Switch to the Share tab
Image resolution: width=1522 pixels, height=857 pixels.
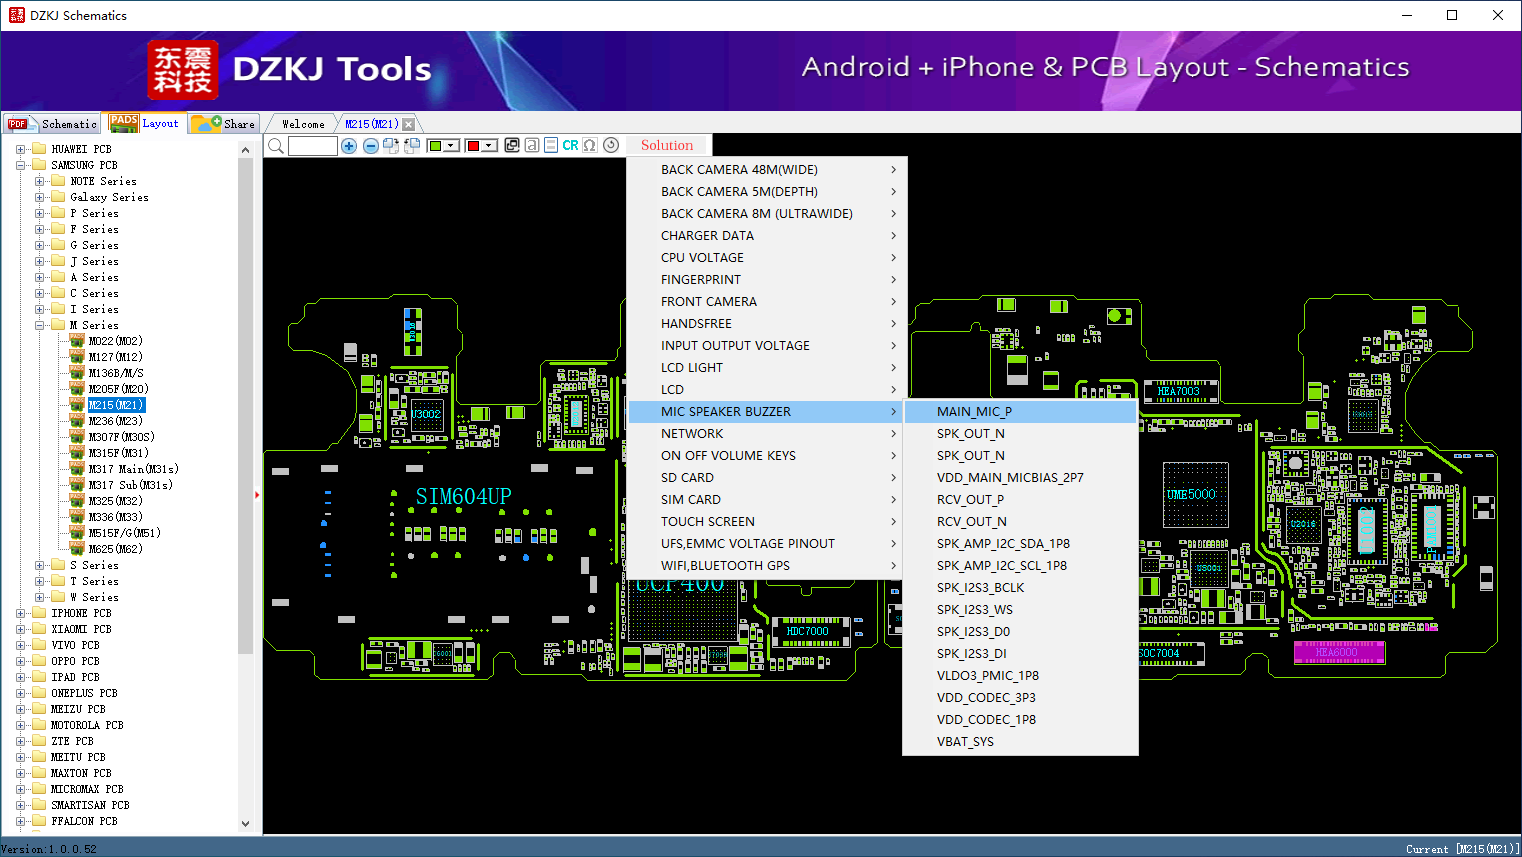point(224,124)
